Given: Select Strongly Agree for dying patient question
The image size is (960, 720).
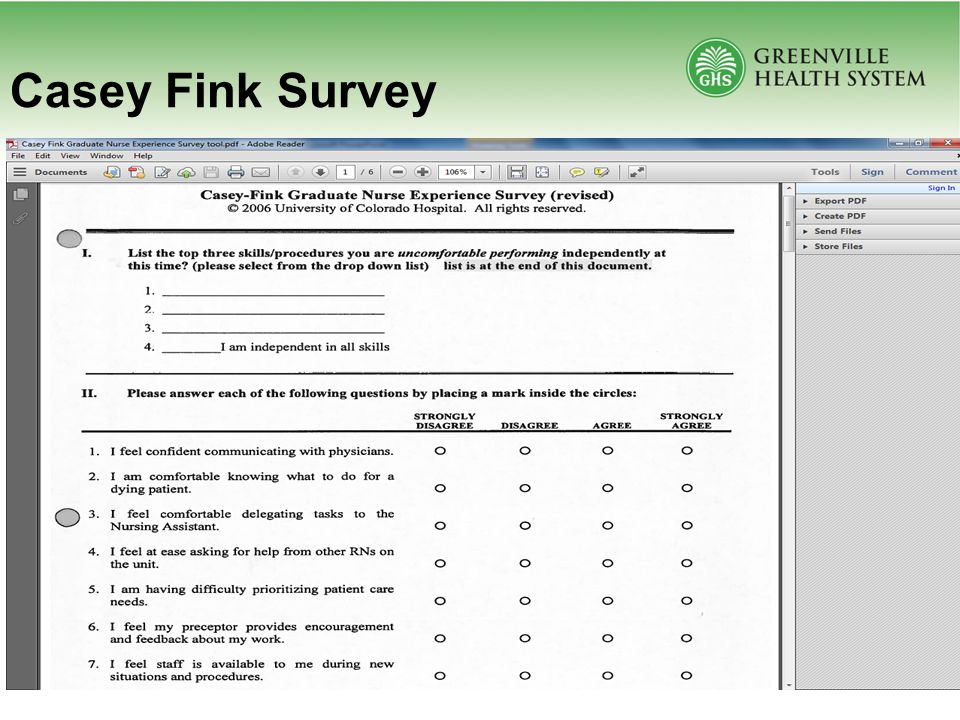Looking at the screenshot, I should [x=687, y=488].
